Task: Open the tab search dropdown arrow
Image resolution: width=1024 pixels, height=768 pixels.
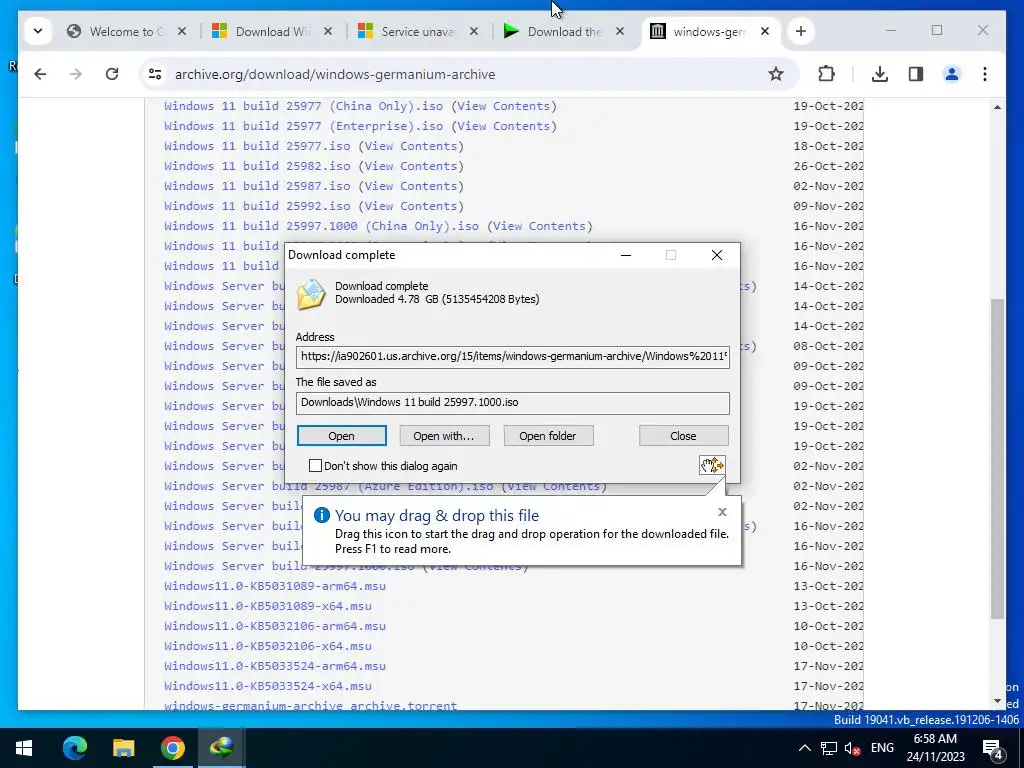Action: point(38,31)
